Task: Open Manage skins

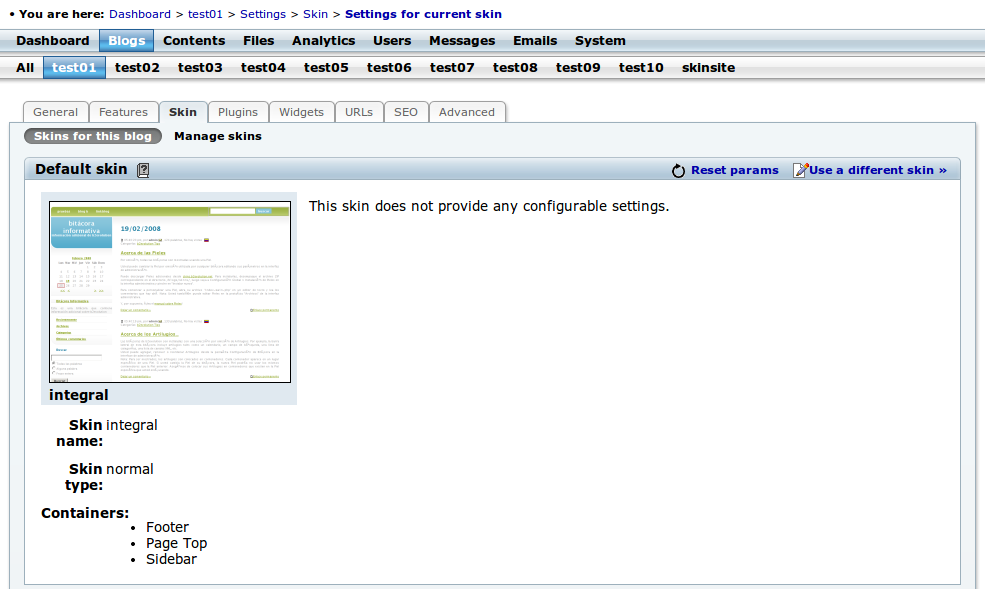Action: coord(218,136)
